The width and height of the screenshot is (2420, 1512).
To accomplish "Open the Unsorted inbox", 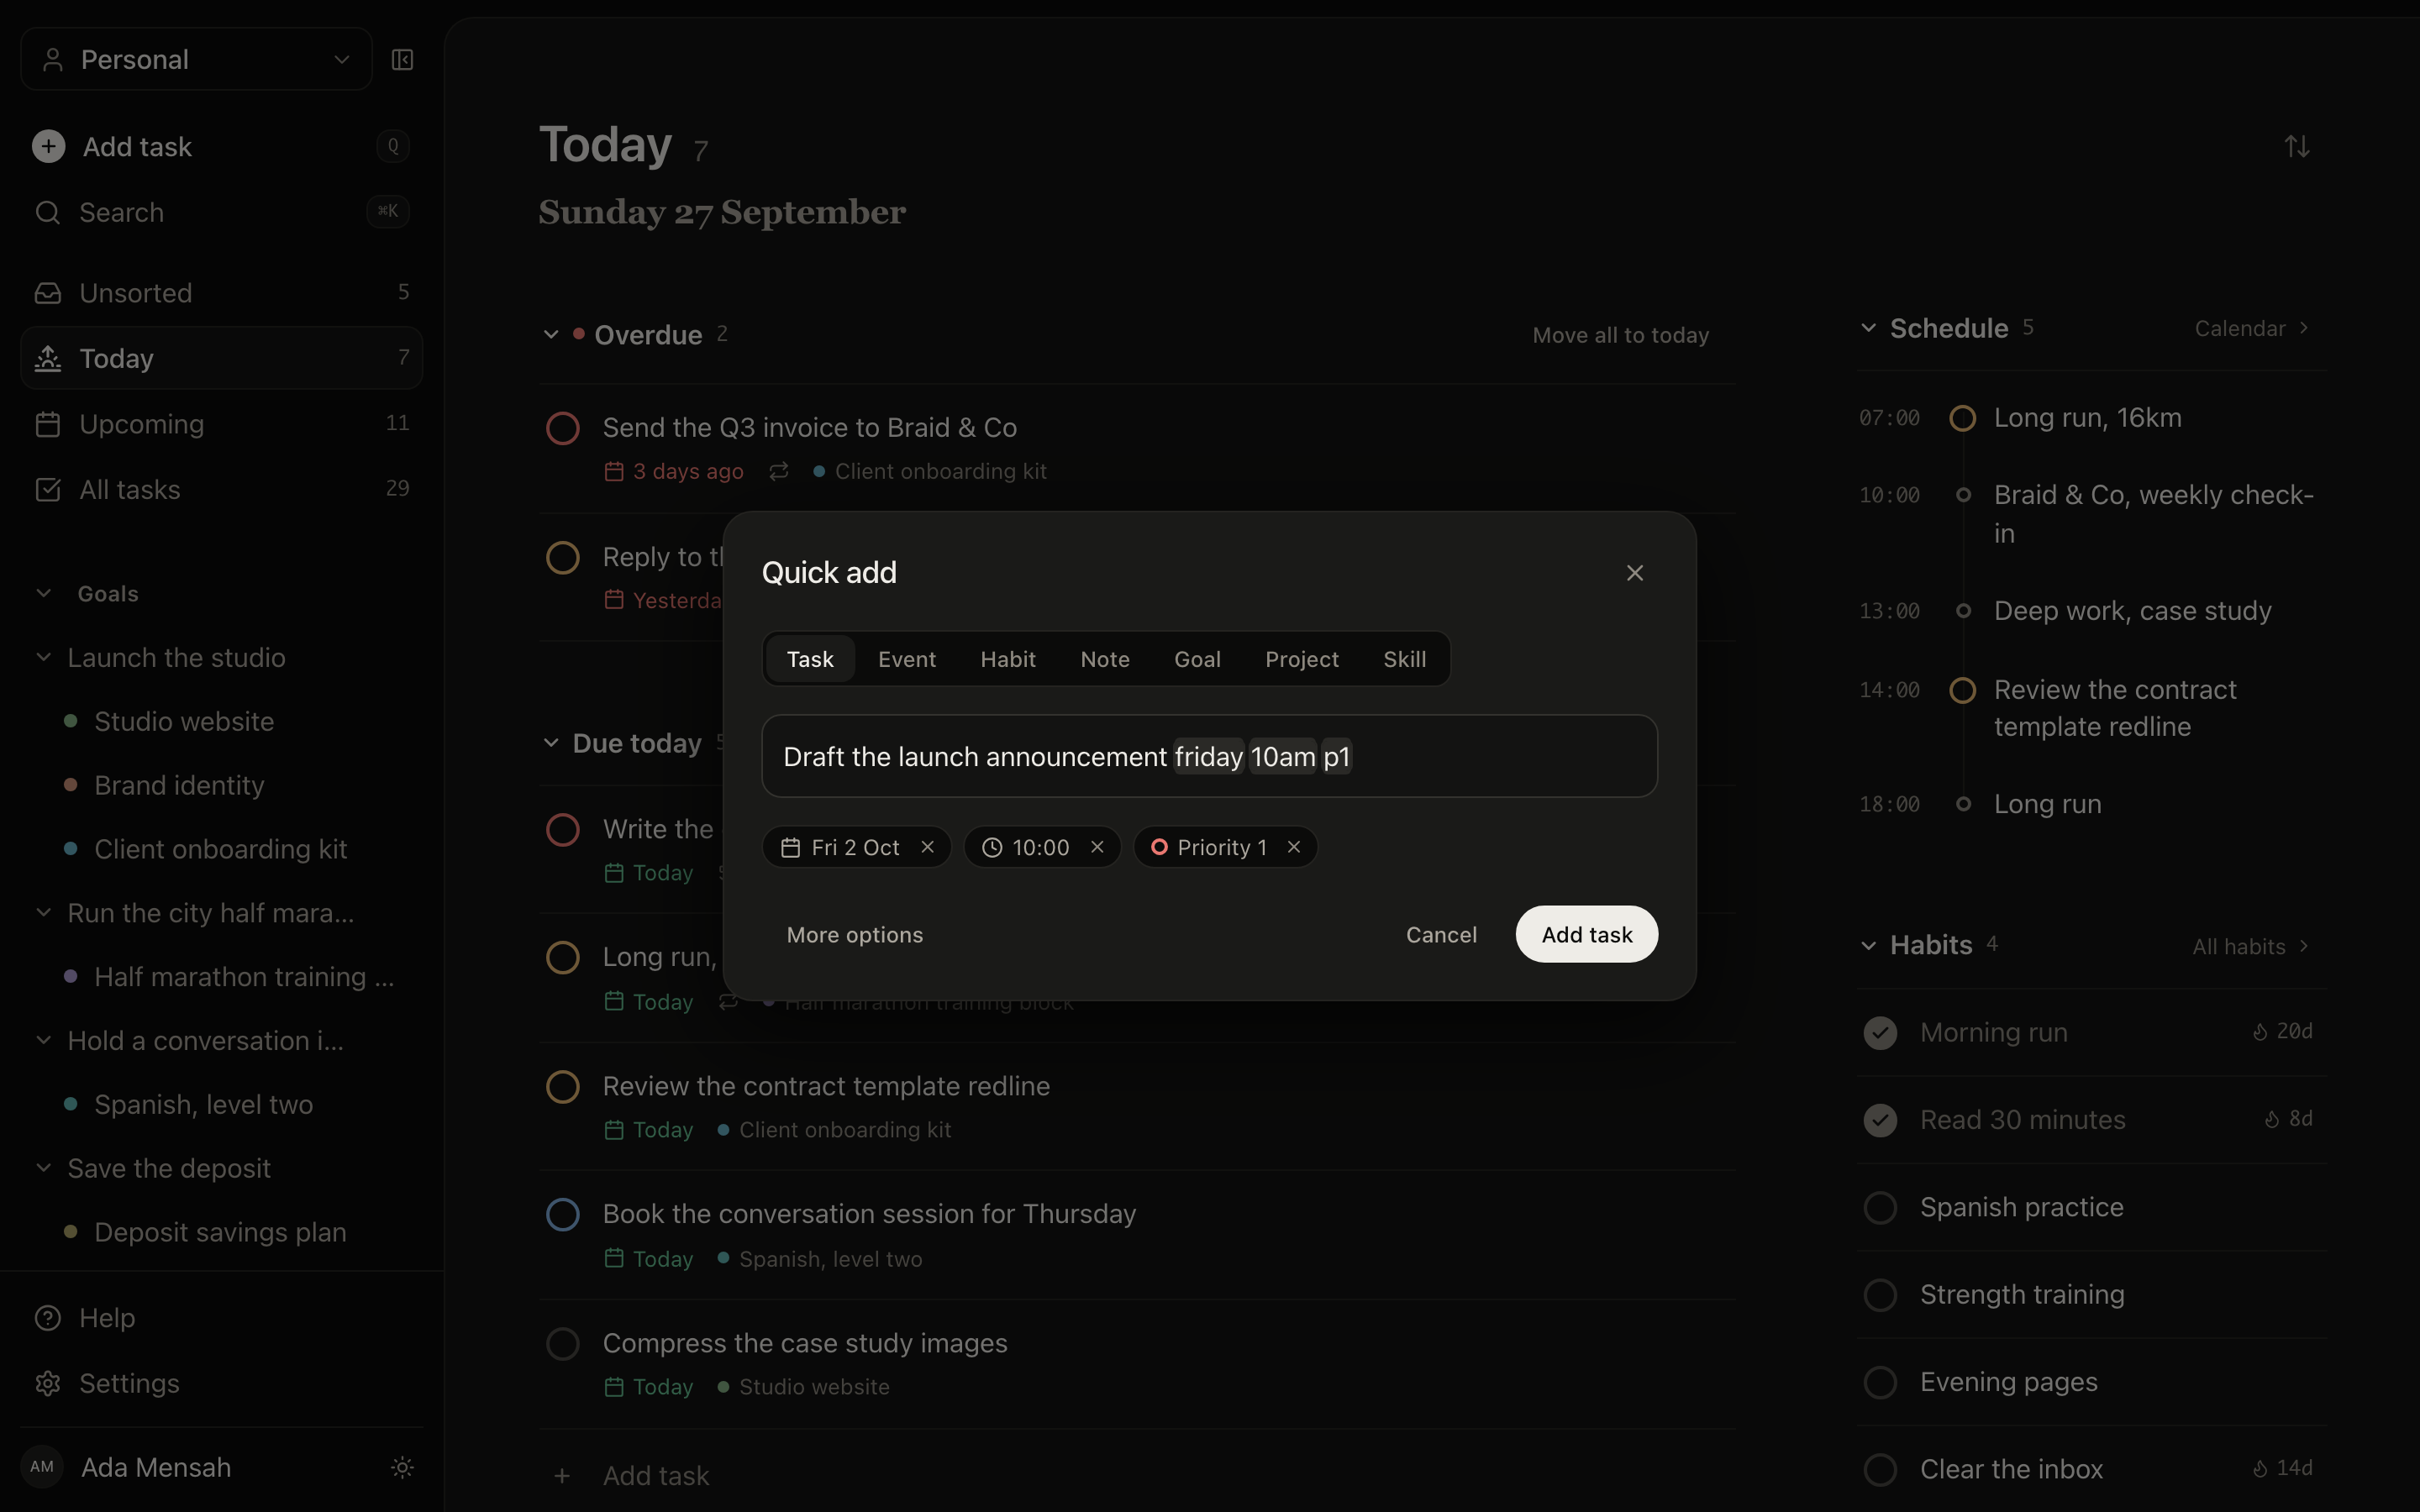I will (221, 293).
